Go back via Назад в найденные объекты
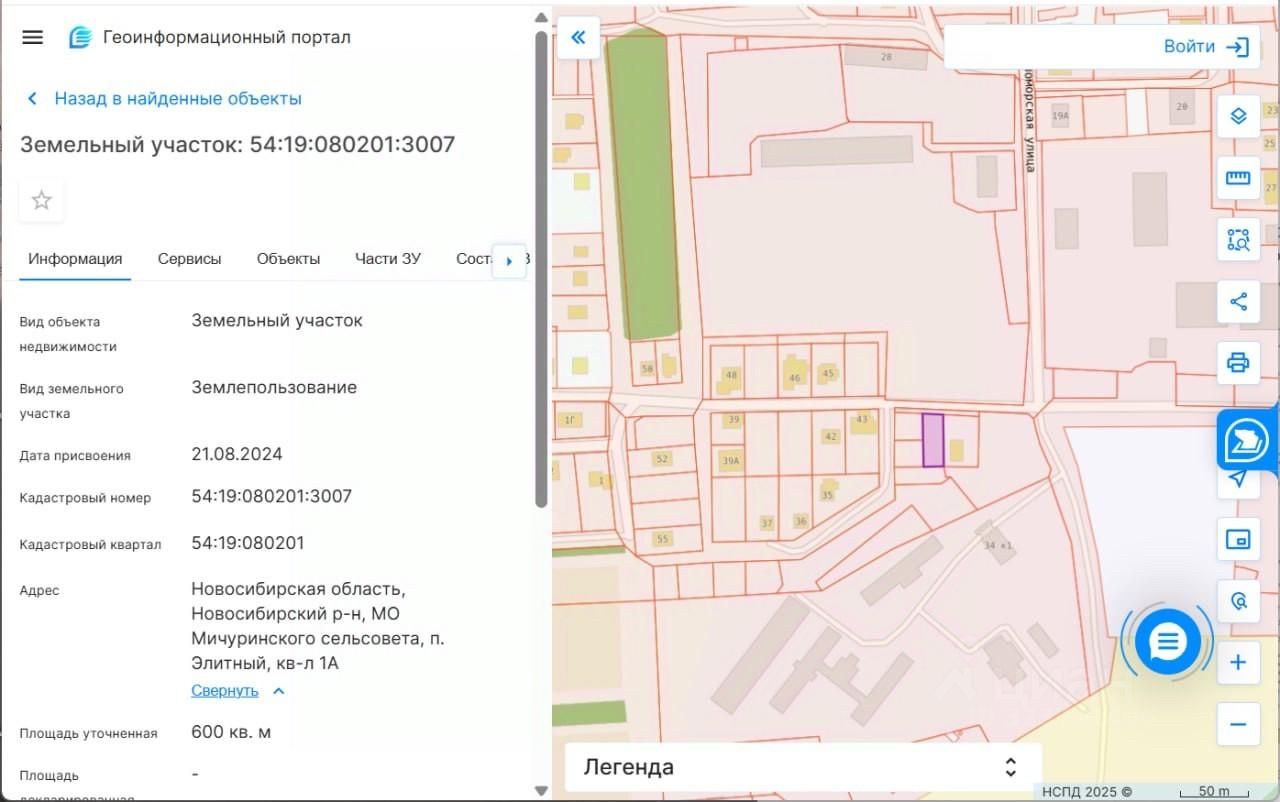Viewport: 1280px width, 802px height. pyautogui.click(x=164, y=98)
